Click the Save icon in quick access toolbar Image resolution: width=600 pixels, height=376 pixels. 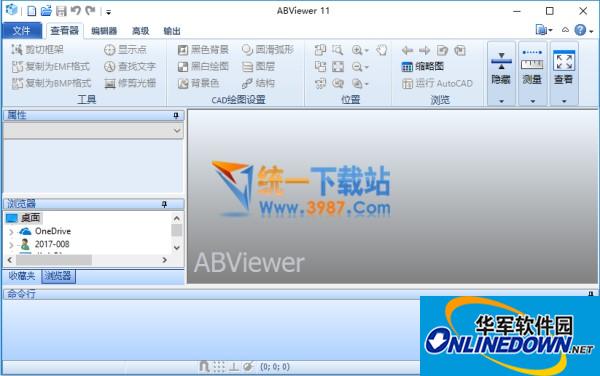point(61,11)
